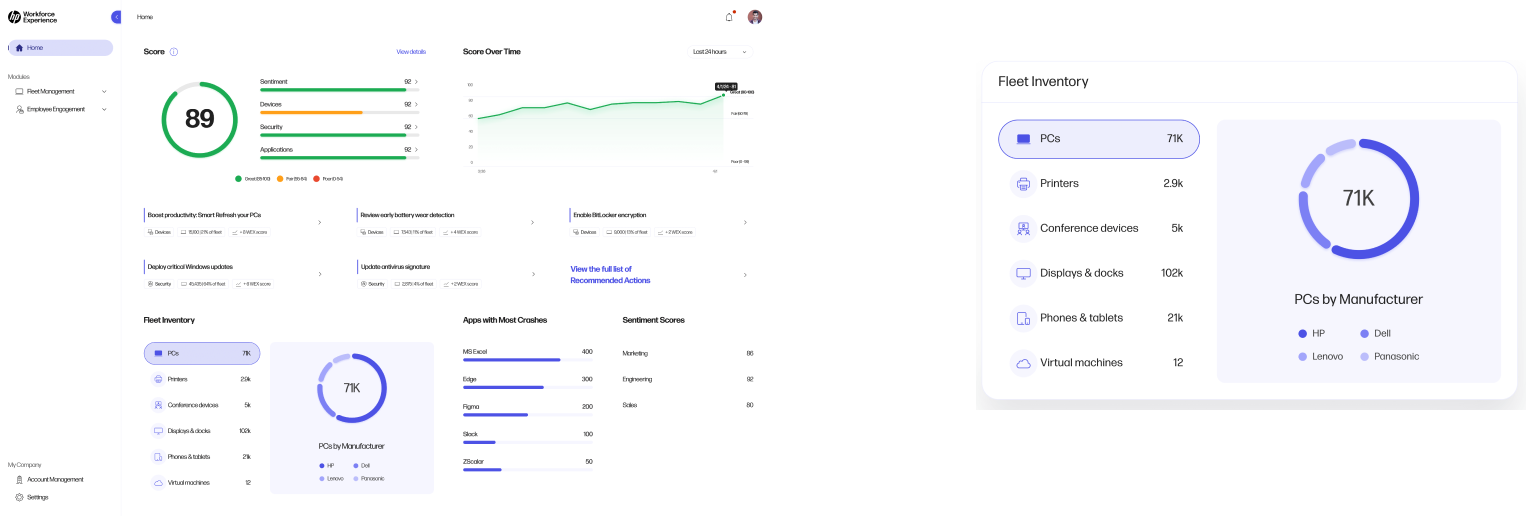Click Phones & tablets icon in enlarged panel
Image resolution: width=1526 pixels, height=516 pixels.
1022,318
